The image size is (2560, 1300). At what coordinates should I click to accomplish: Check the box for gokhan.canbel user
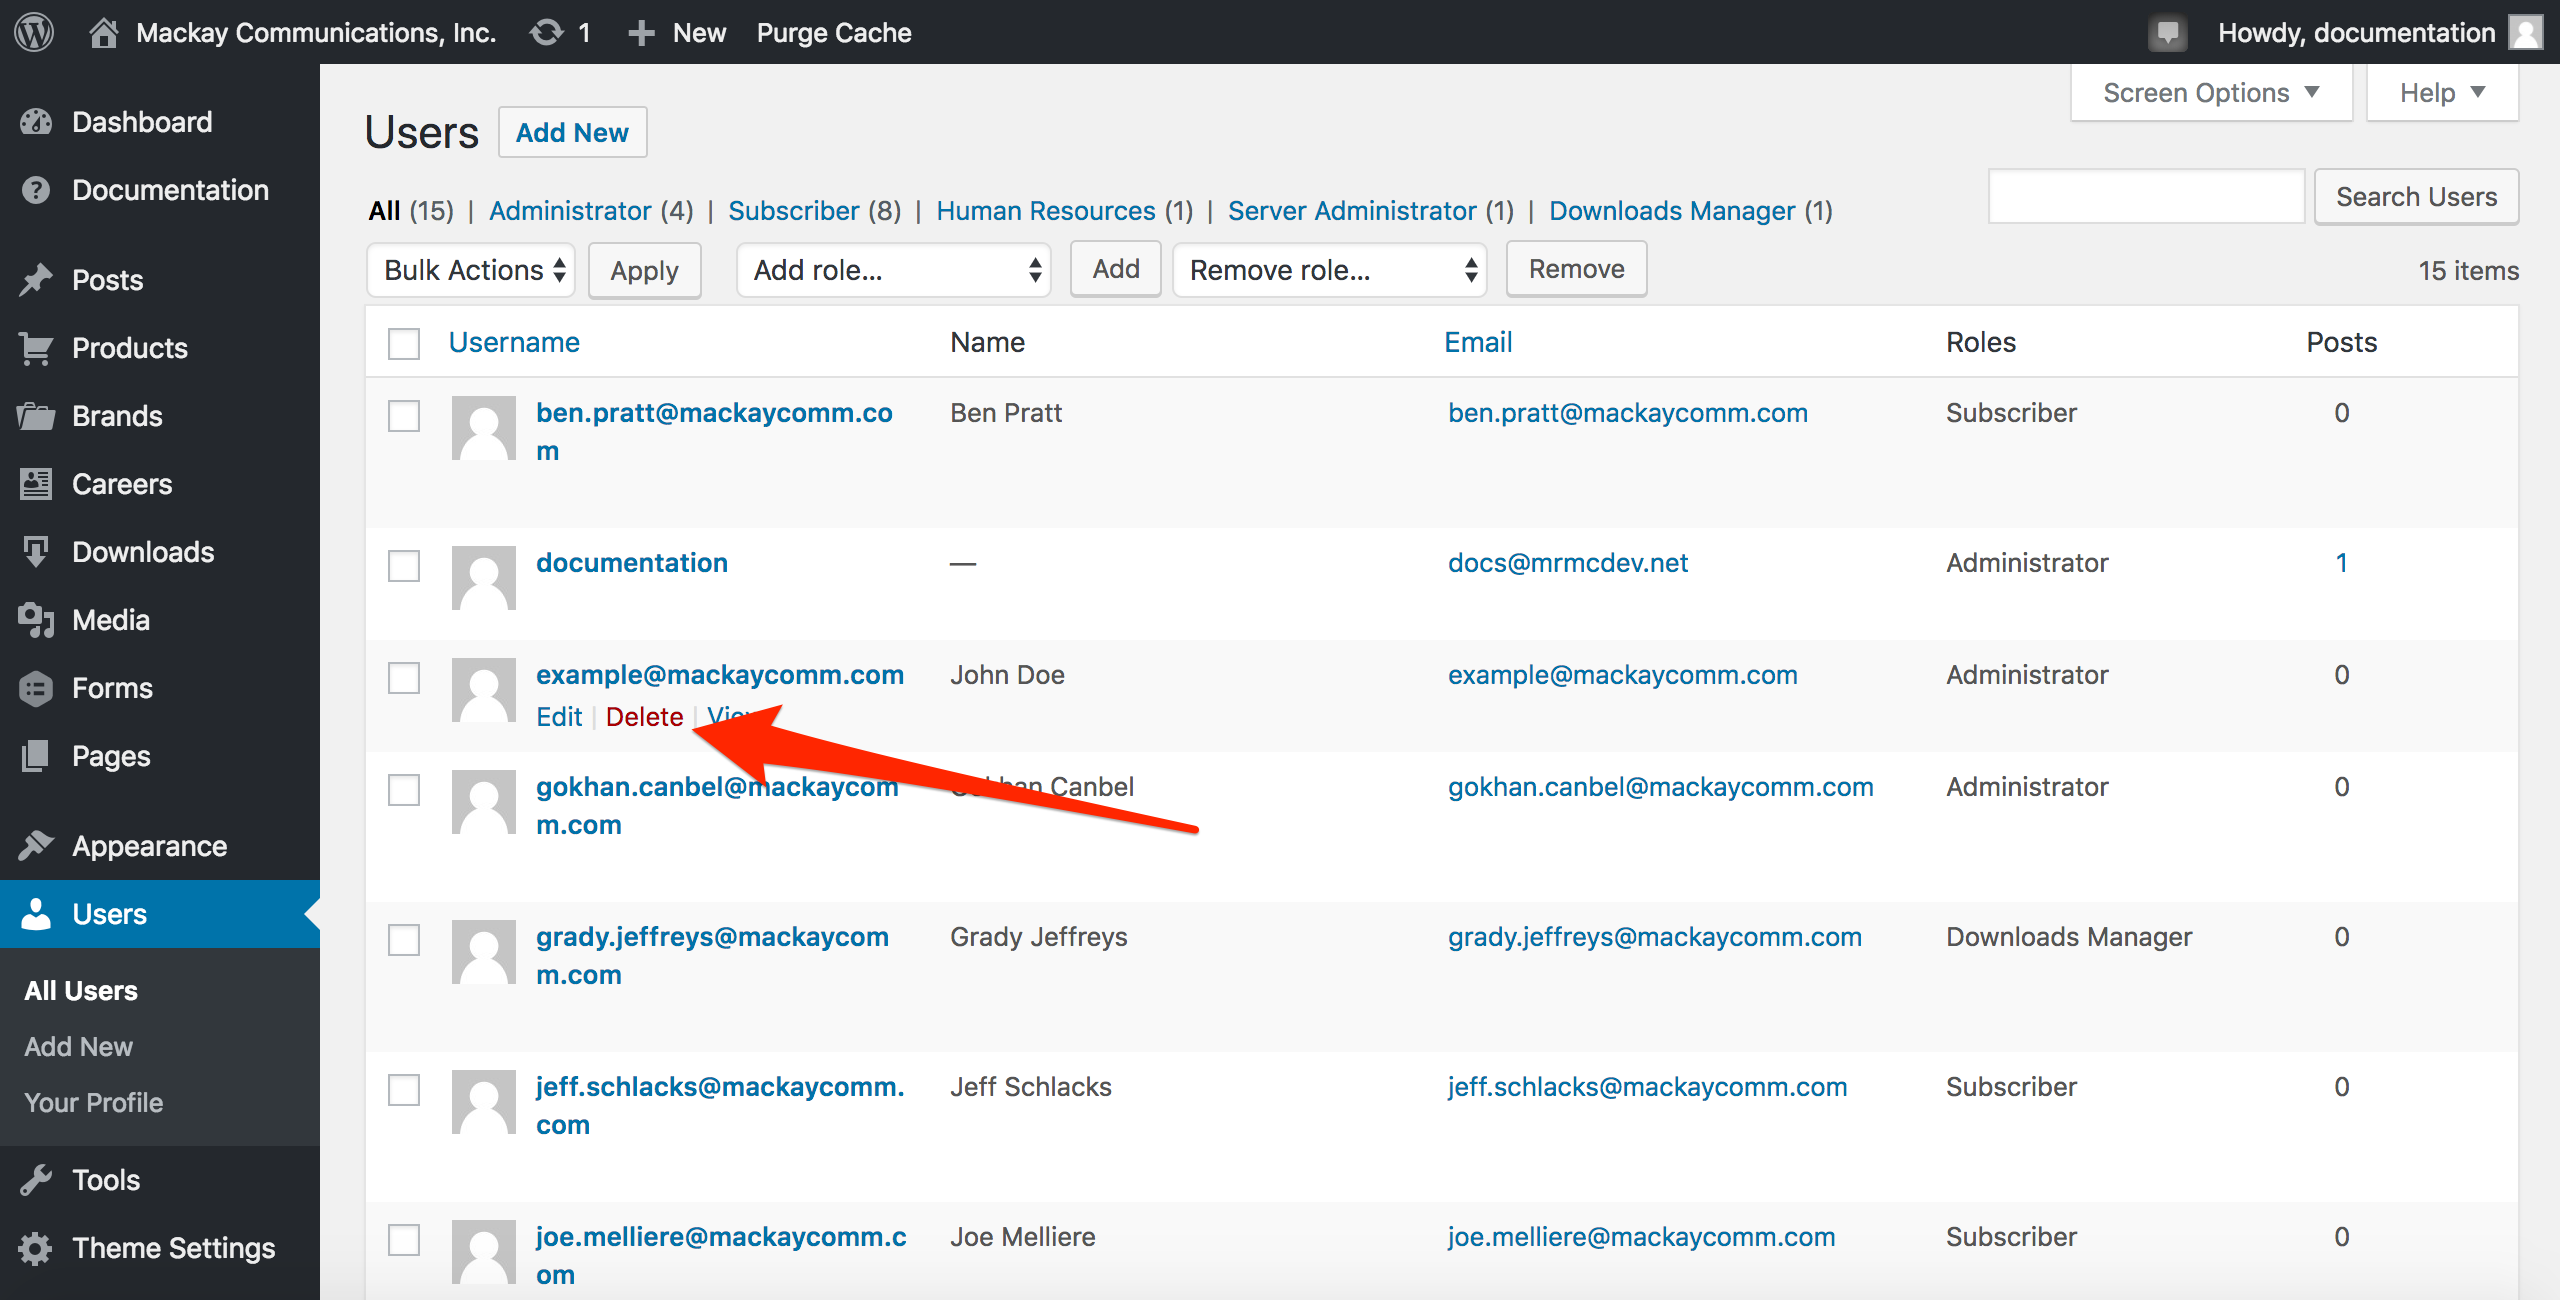point(404,790)
